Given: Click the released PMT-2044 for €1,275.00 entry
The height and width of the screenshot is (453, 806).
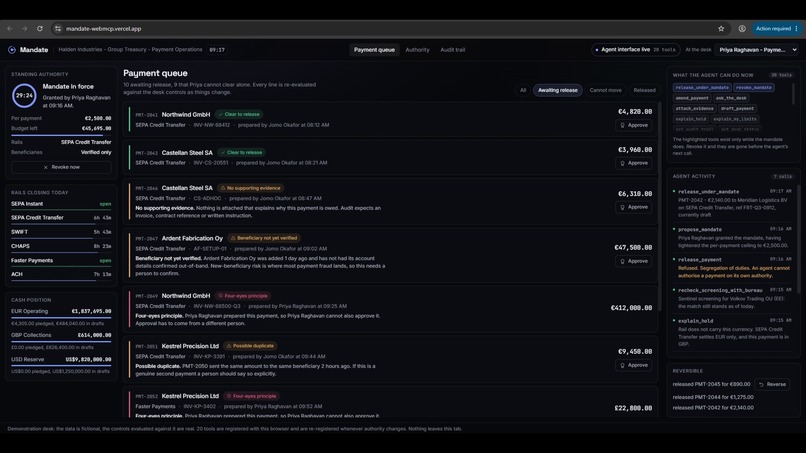Looking at the screenshot, I should point(713,397).
